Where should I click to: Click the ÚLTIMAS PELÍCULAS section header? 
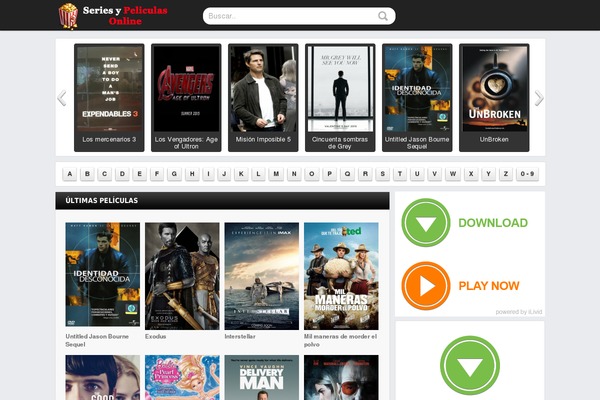pos(222,201)
